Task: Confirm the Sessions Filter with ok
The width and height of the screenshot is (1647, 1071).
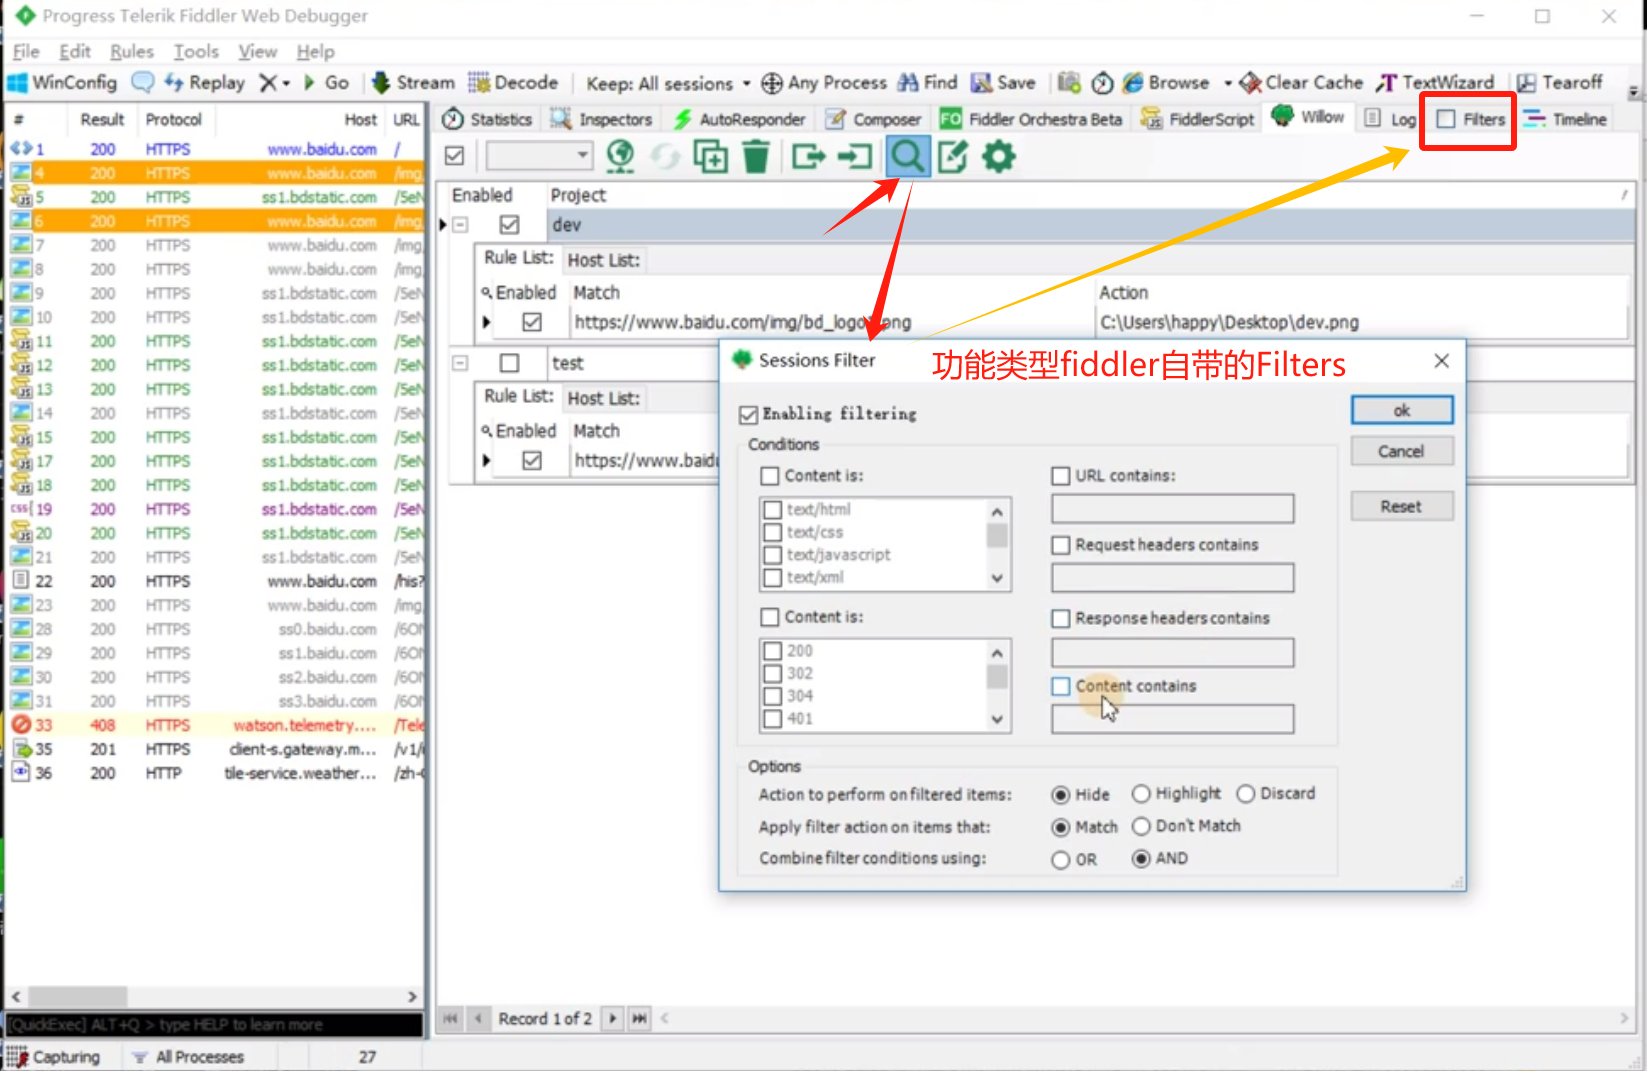Action: (x=1402, y=410)
